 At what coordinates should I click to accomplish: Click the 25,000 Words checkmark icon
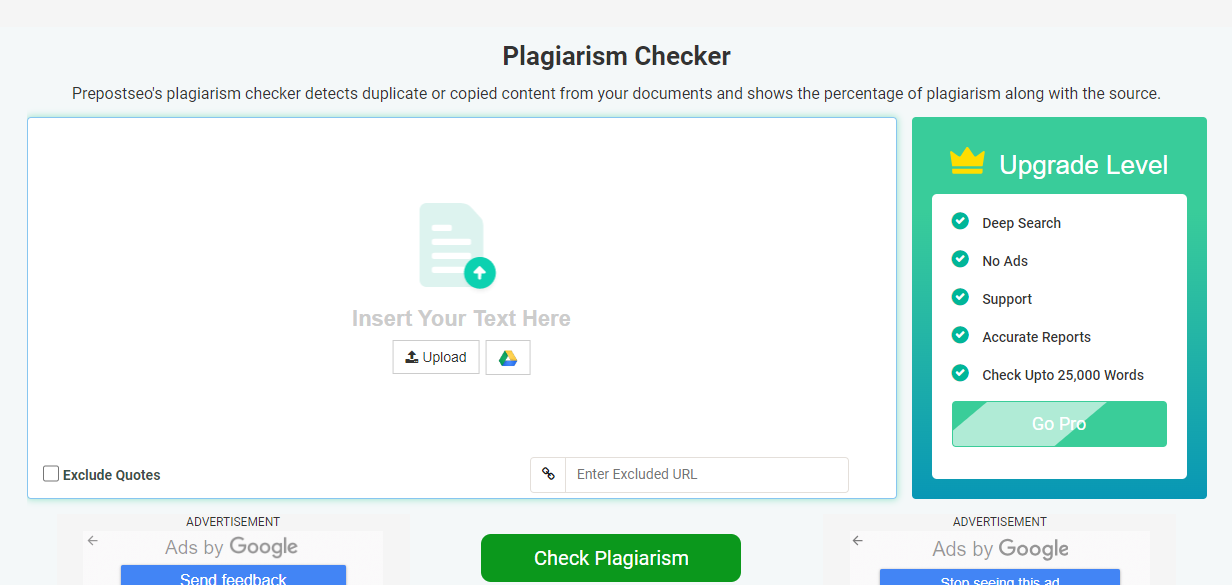pos(960,373)
